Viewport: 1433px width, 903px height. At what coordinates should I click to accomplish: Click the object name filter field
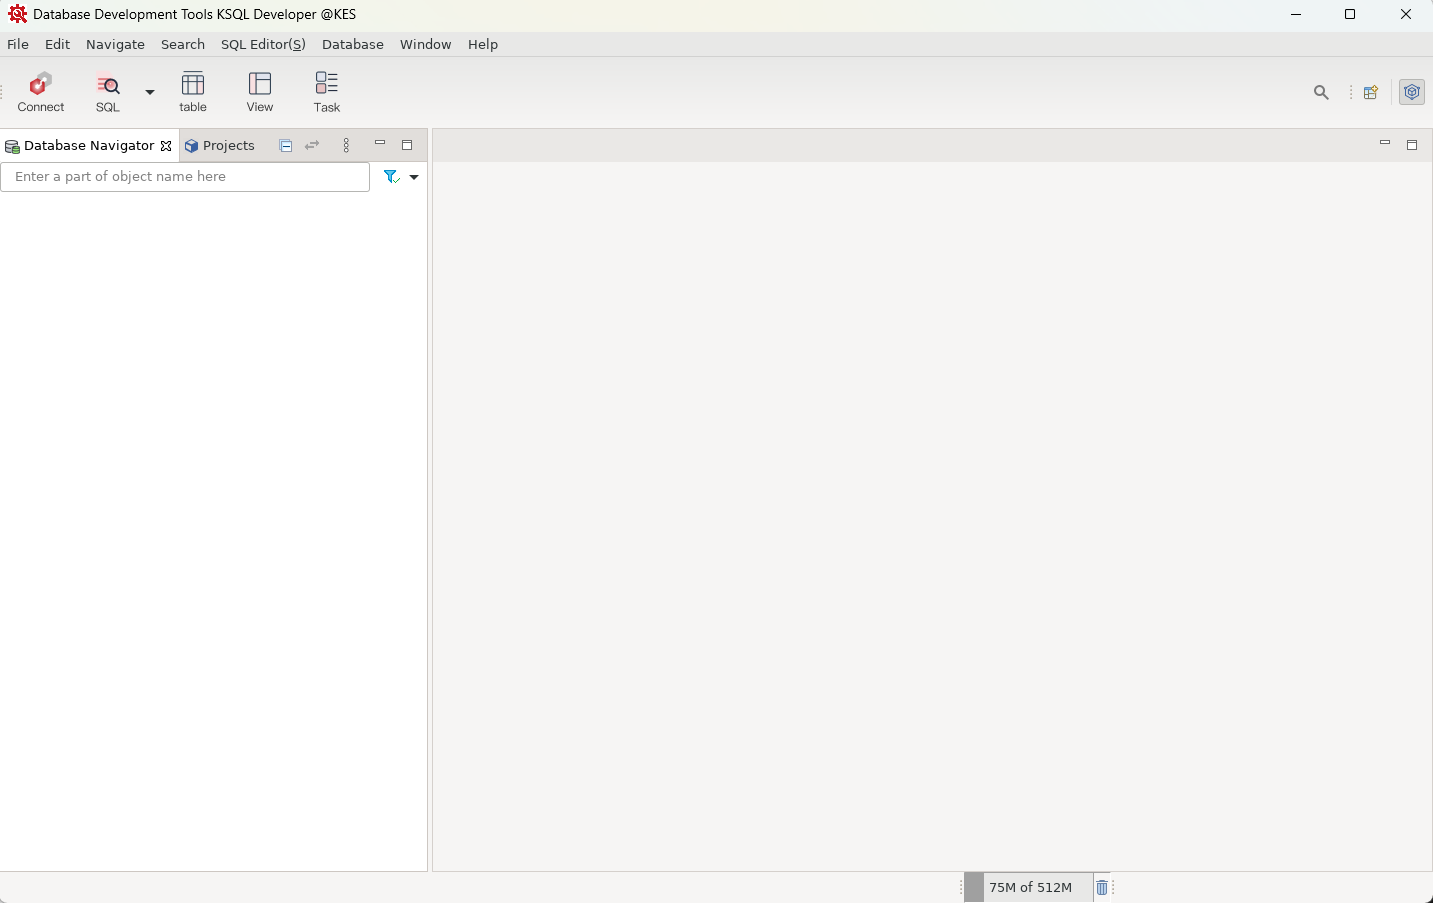pyautogui.click(x=185, y=177)
